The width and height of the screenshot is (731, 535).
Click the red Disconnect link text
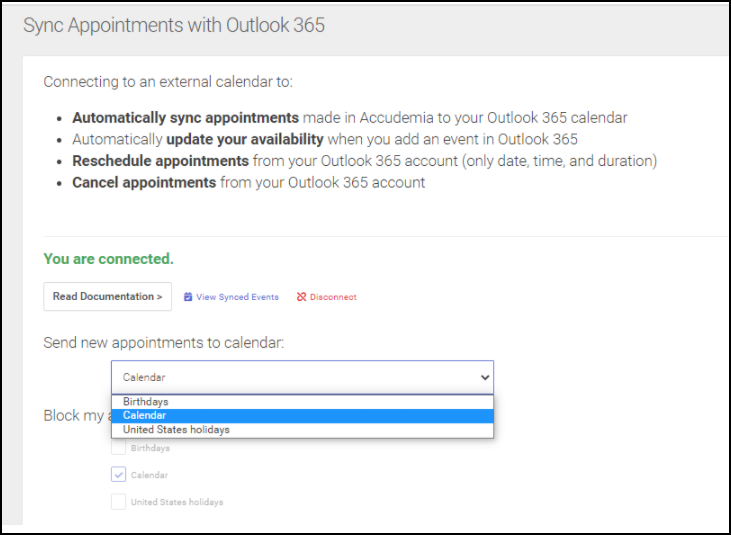pos(333,297)
